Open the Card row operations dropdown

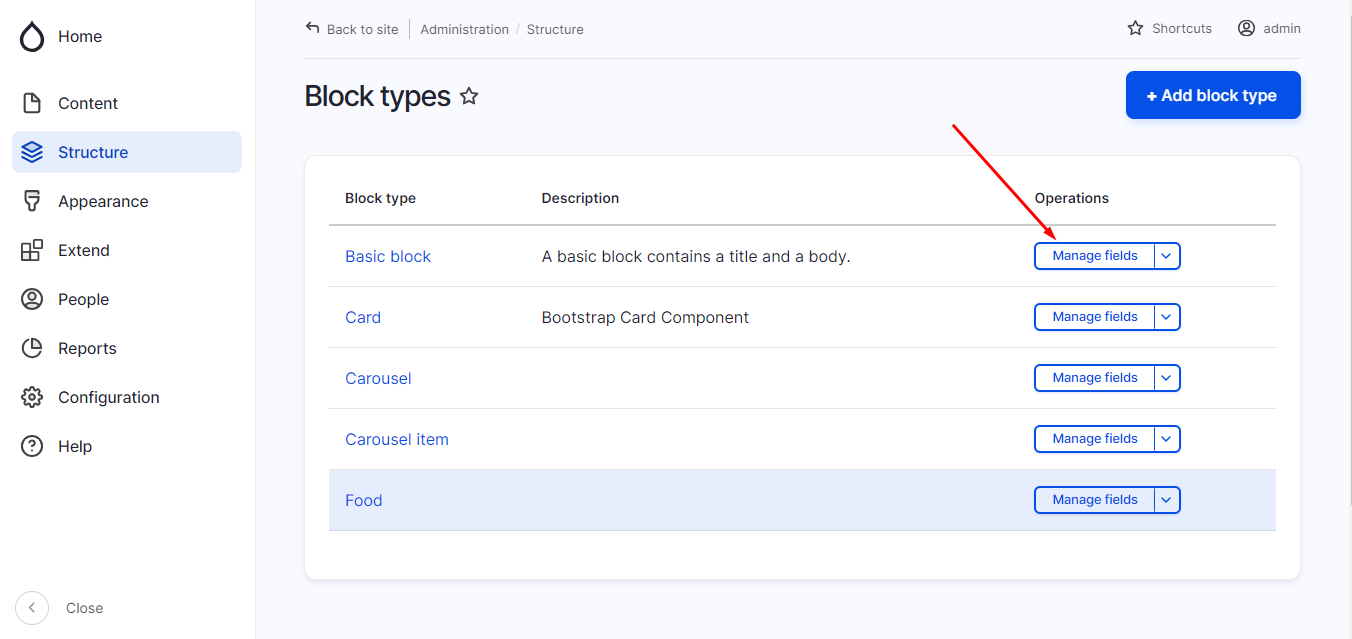point(1166,317)
